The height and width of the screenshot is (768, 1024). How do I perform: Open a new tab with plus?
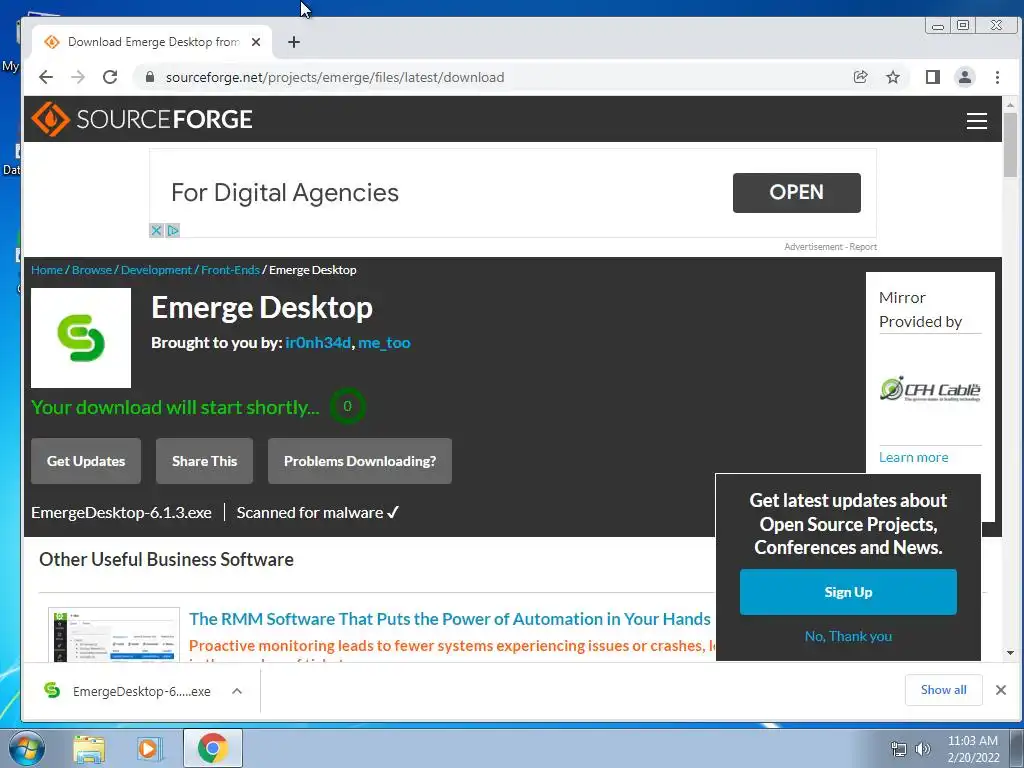tap(294, 42)
